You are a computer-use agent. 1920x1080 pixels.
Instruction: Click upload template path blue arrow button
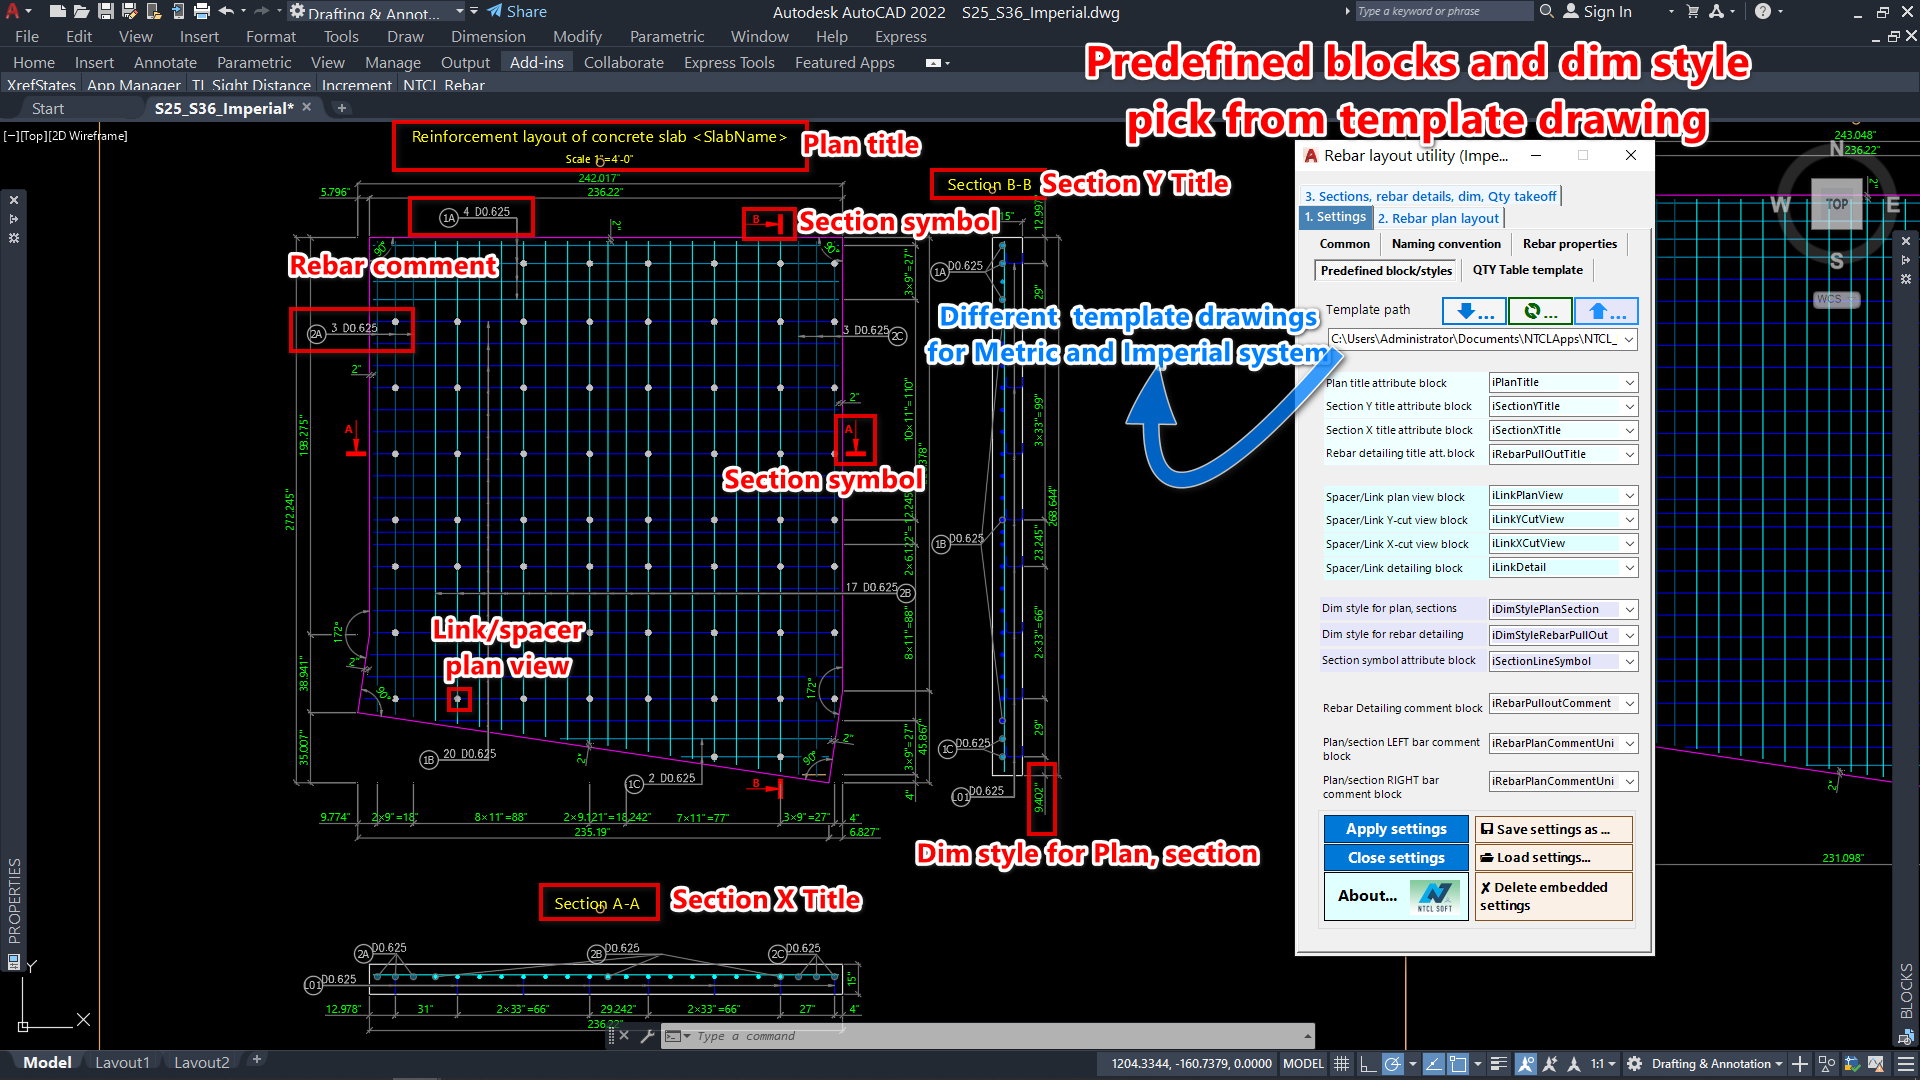tap(1606, 312)
